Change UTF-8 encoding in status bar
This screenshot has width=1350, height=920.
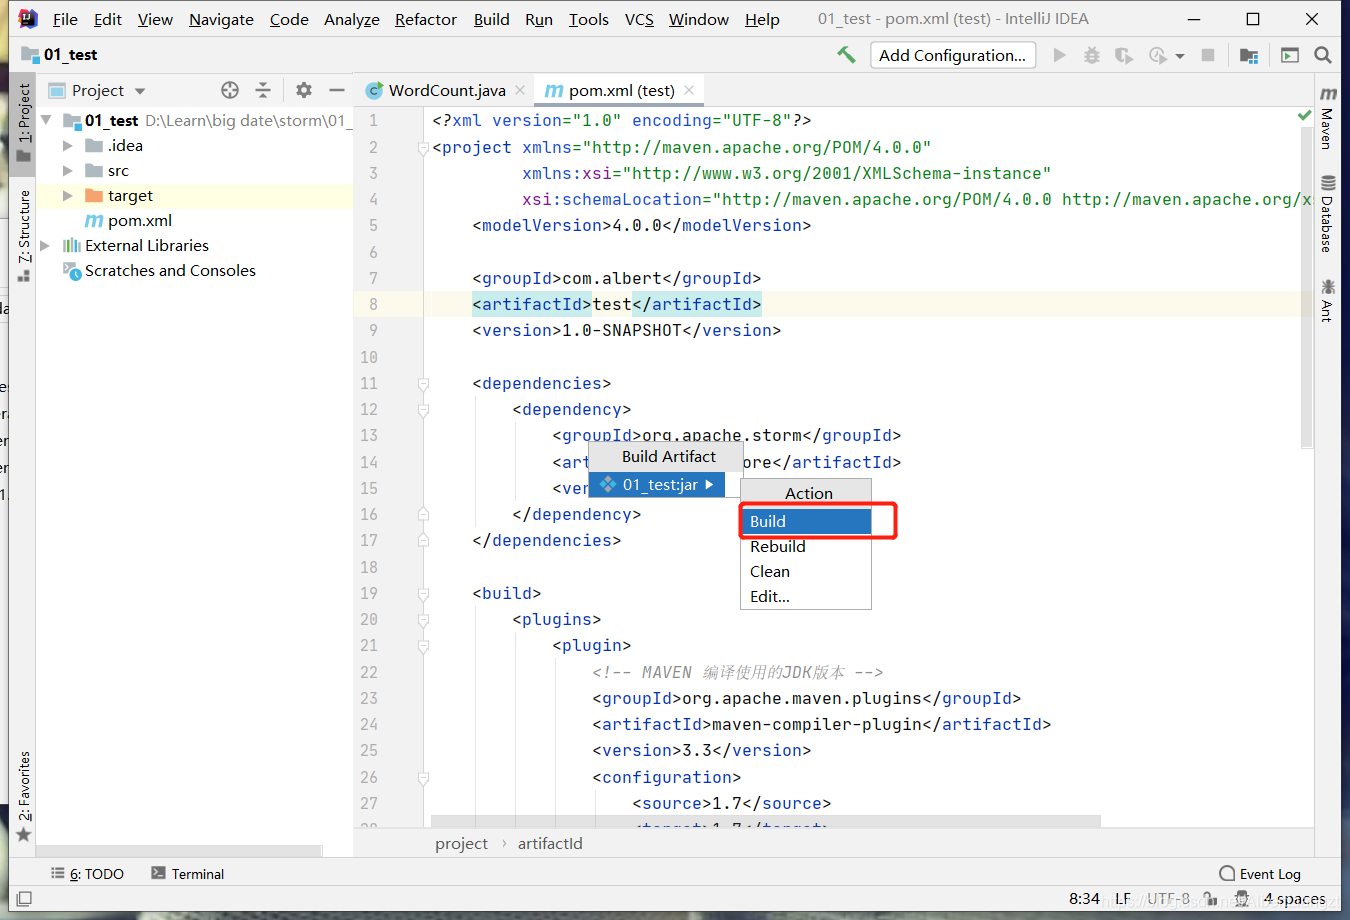(x=1168, y=899)
